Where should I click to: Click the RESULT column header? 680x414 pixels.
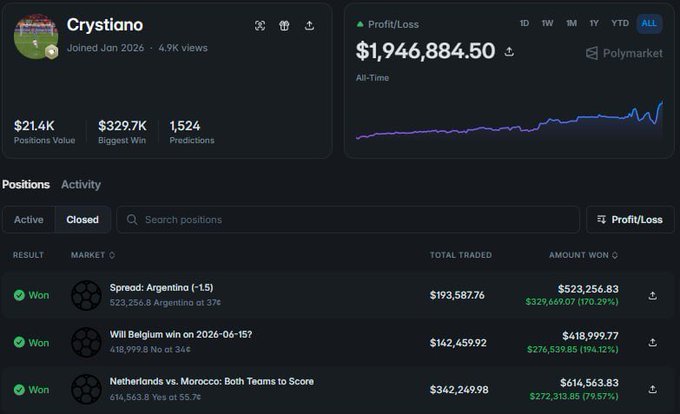[28, 255]
